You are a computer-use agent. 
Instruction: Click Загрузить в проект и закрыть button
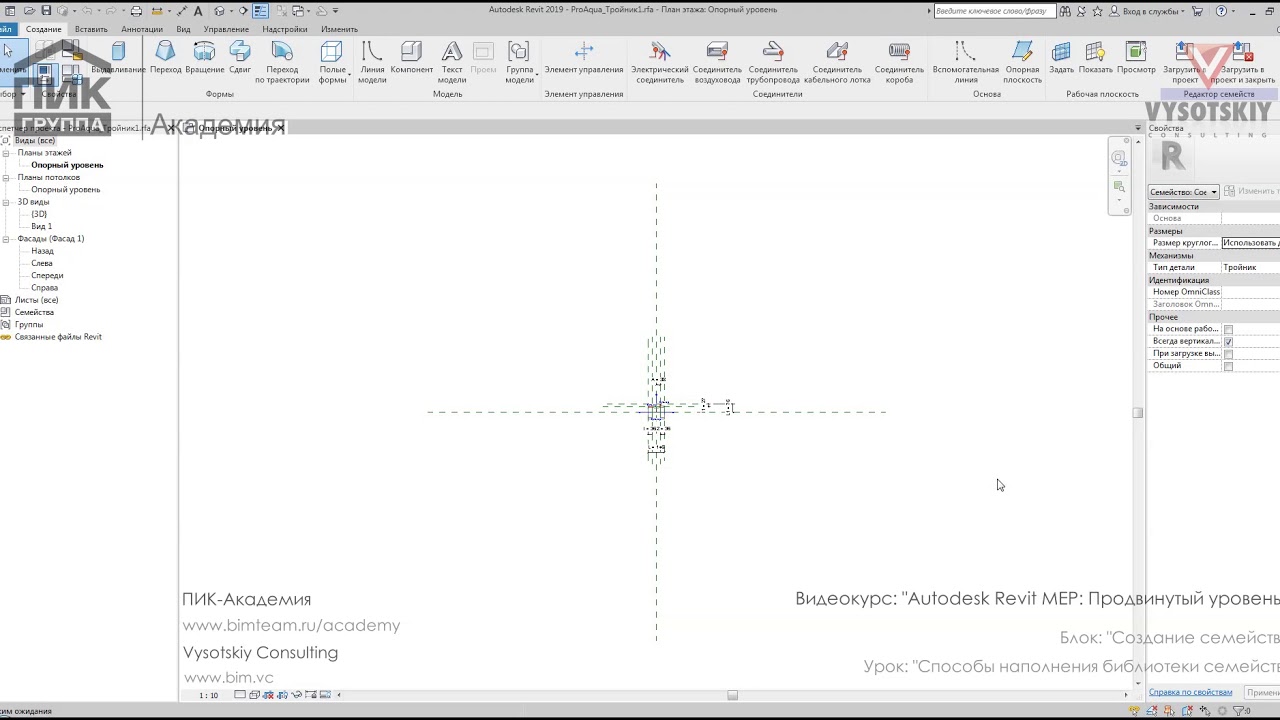(1243, 62)
